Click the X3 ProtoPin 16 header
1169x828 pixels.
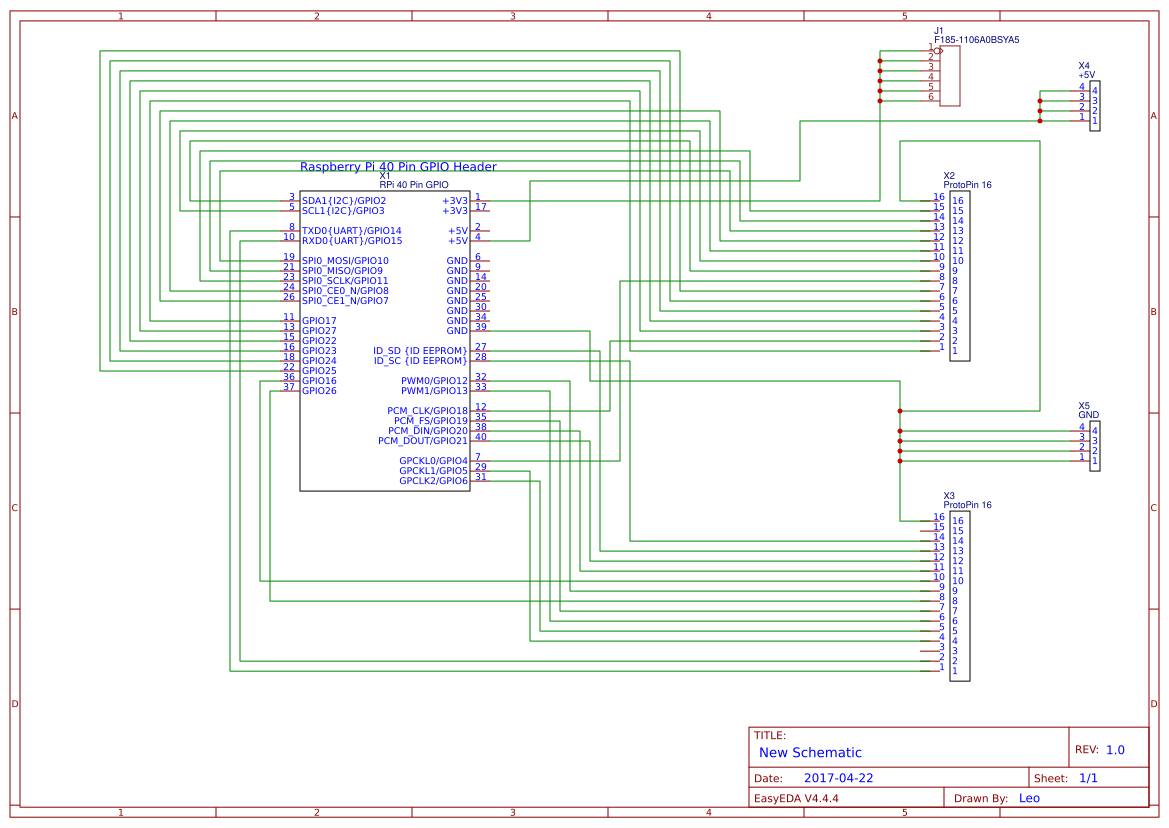[958, 595]
